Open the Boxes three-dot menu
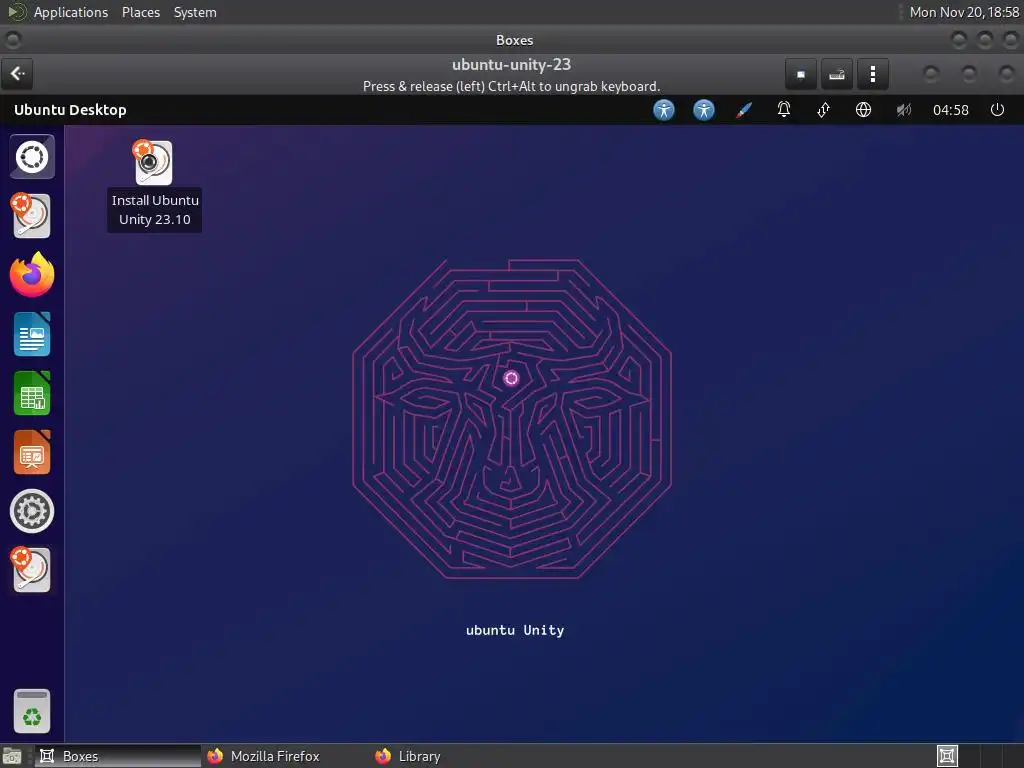1024x768 pixels. (872, 74)
